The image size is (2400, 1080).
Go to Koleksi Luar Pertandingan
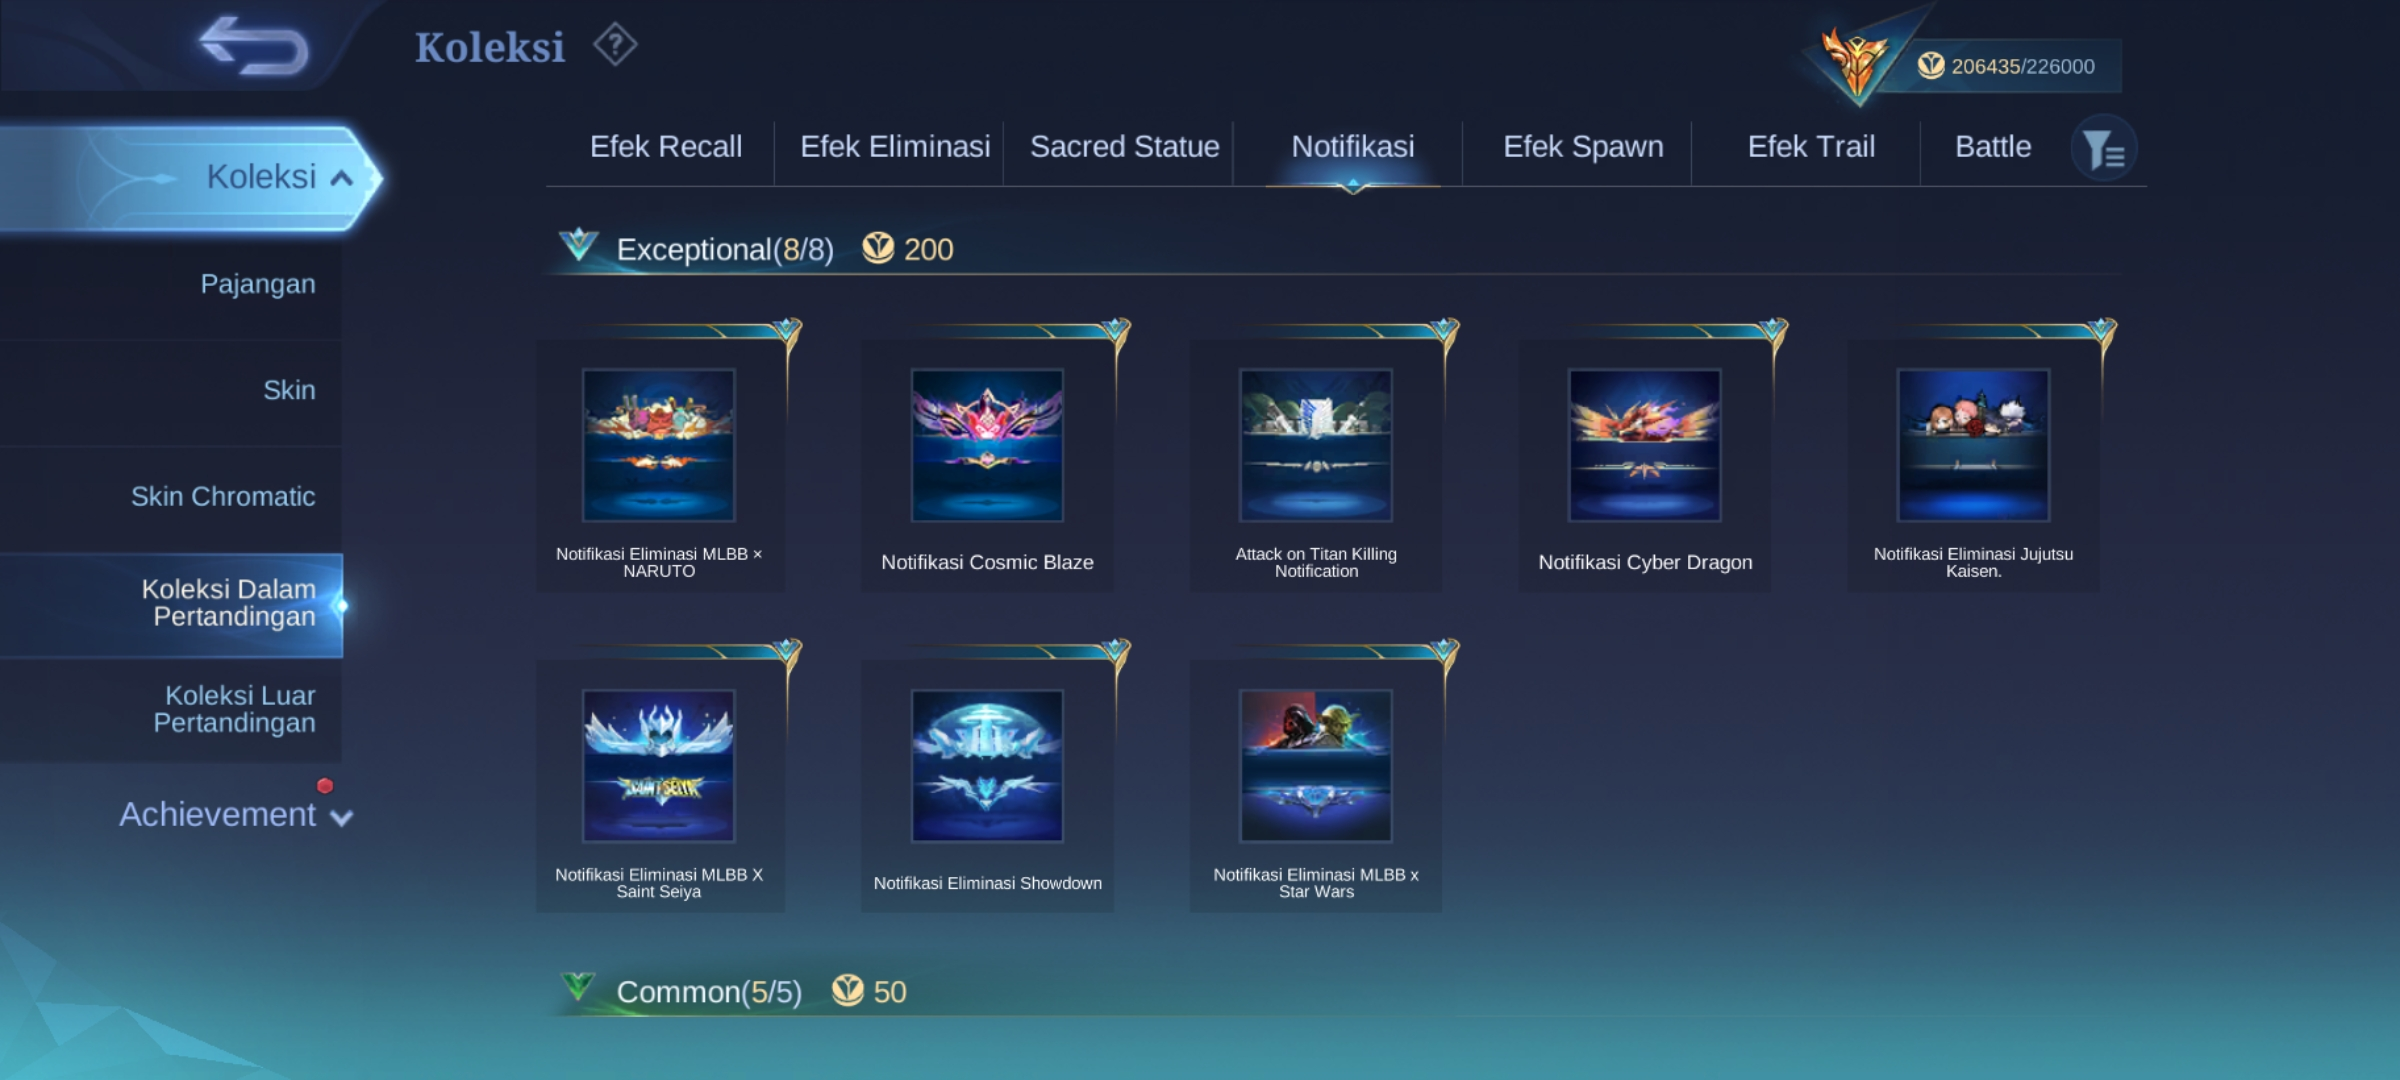tap(234, 709)
